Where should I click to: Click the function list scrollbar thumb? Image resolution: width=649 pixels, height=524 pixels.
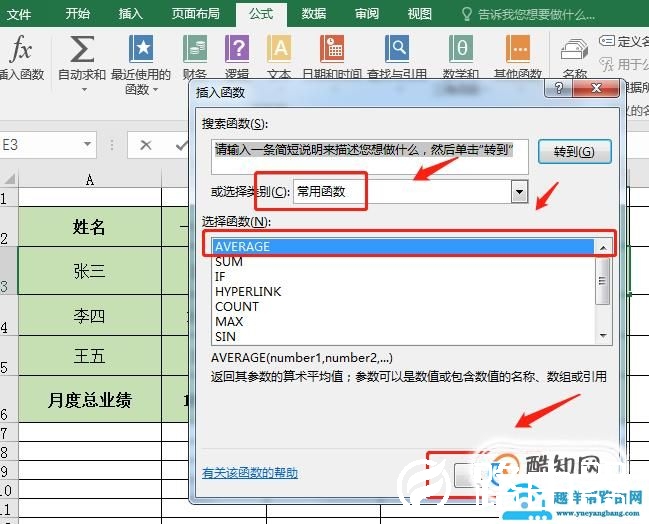(x=603, y=281)
